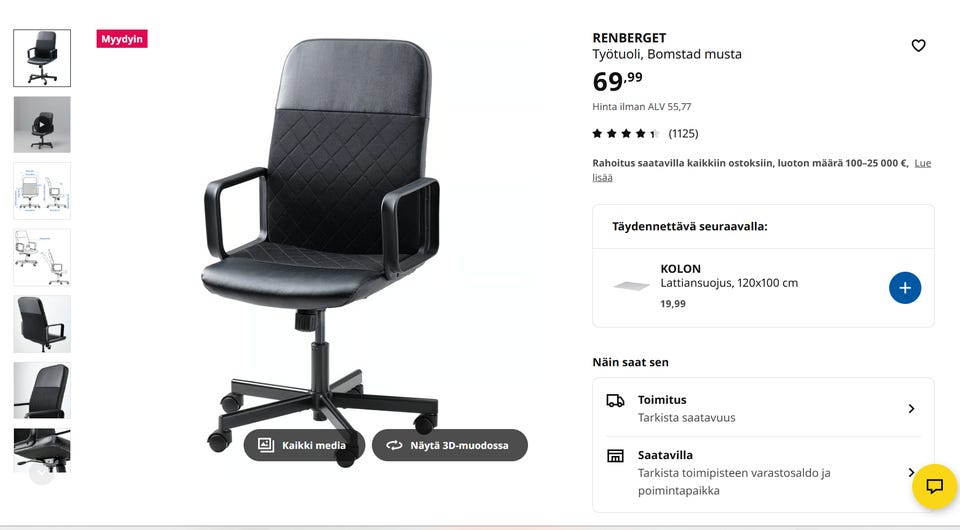The image size is (960, 530).
Task: Add KOLON floor protector with plus button
Action: pyautogui.click(x=904, y=288)
